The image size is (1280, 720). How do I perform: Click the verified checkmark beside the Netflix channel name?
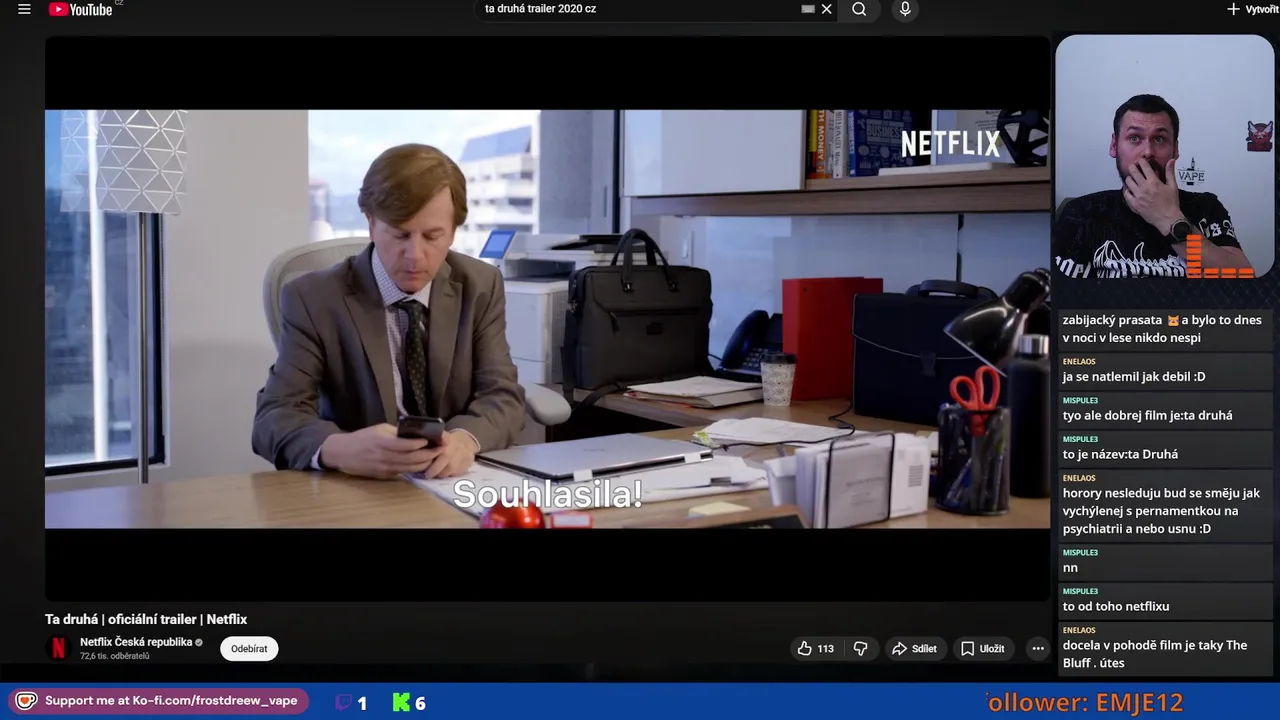[x=199, y=642]
